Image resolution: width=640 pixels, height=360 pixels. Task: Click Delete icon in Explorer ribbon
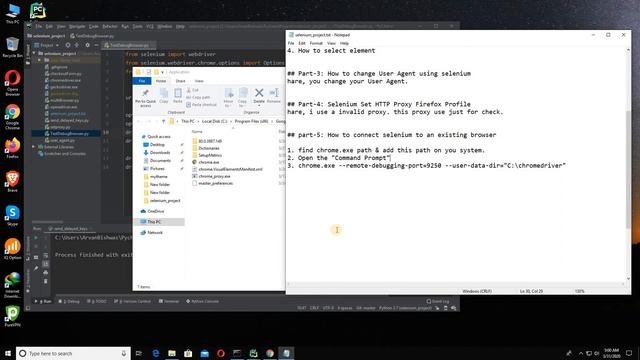tap(259, 93)
